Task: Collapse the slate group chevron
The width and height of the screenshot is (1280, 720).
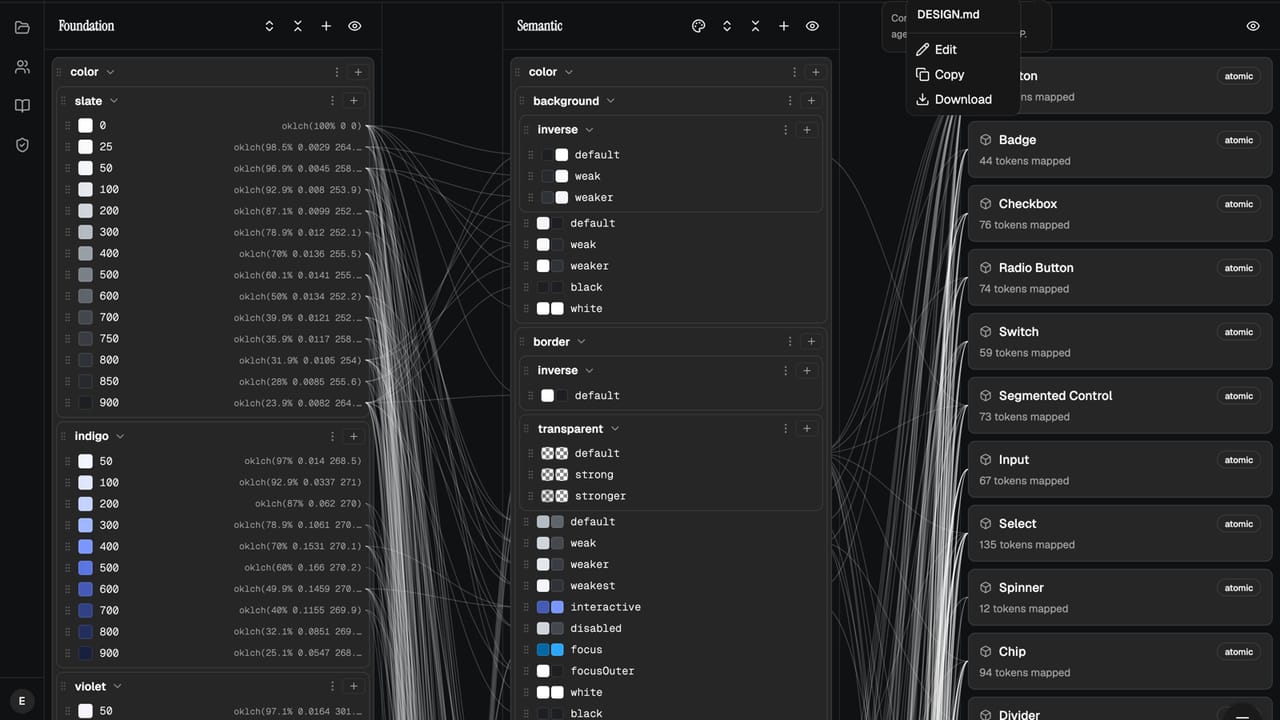Action: point(114,101)
